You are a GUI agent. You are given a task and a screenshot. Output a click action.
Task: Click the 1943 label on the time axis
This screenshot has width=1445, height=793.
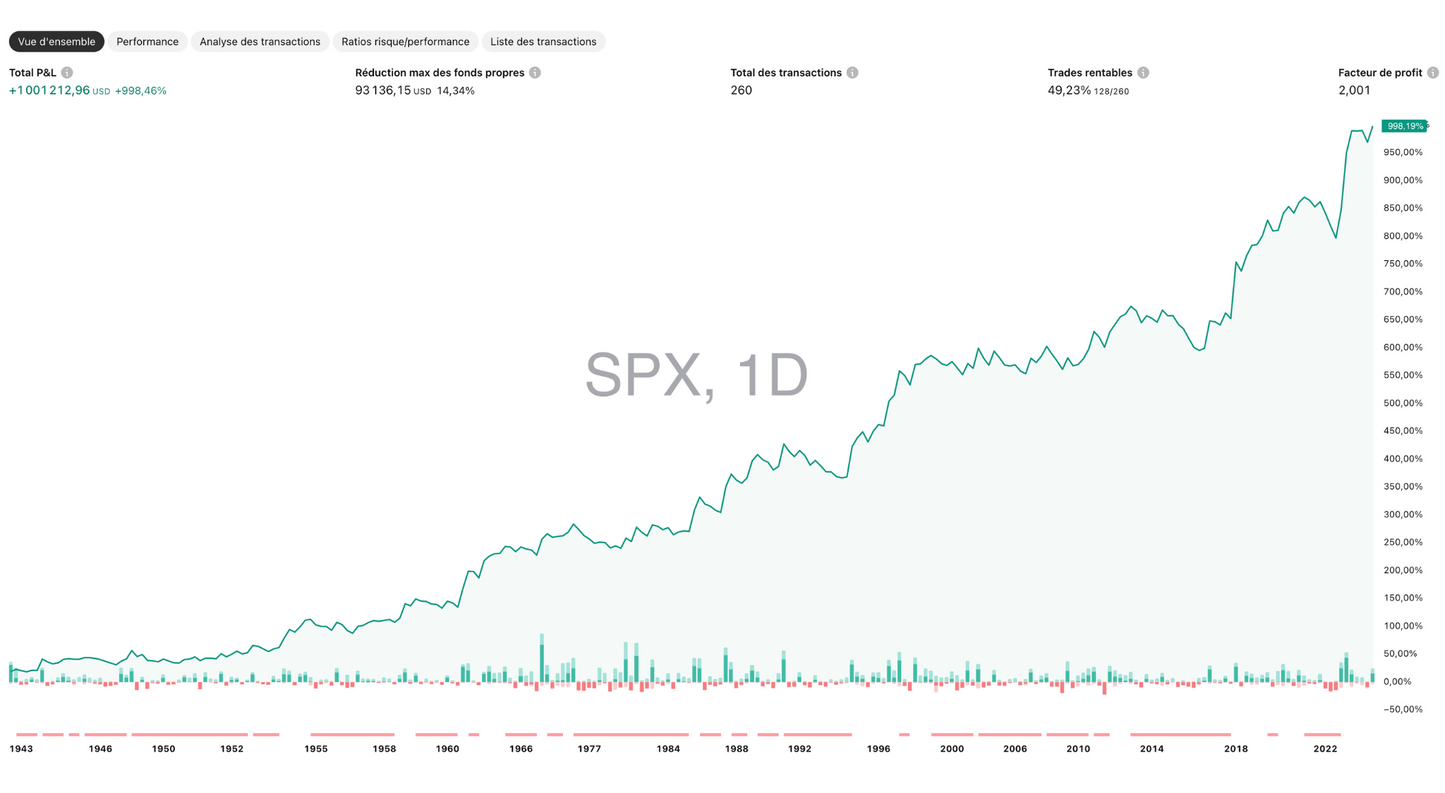20,748
